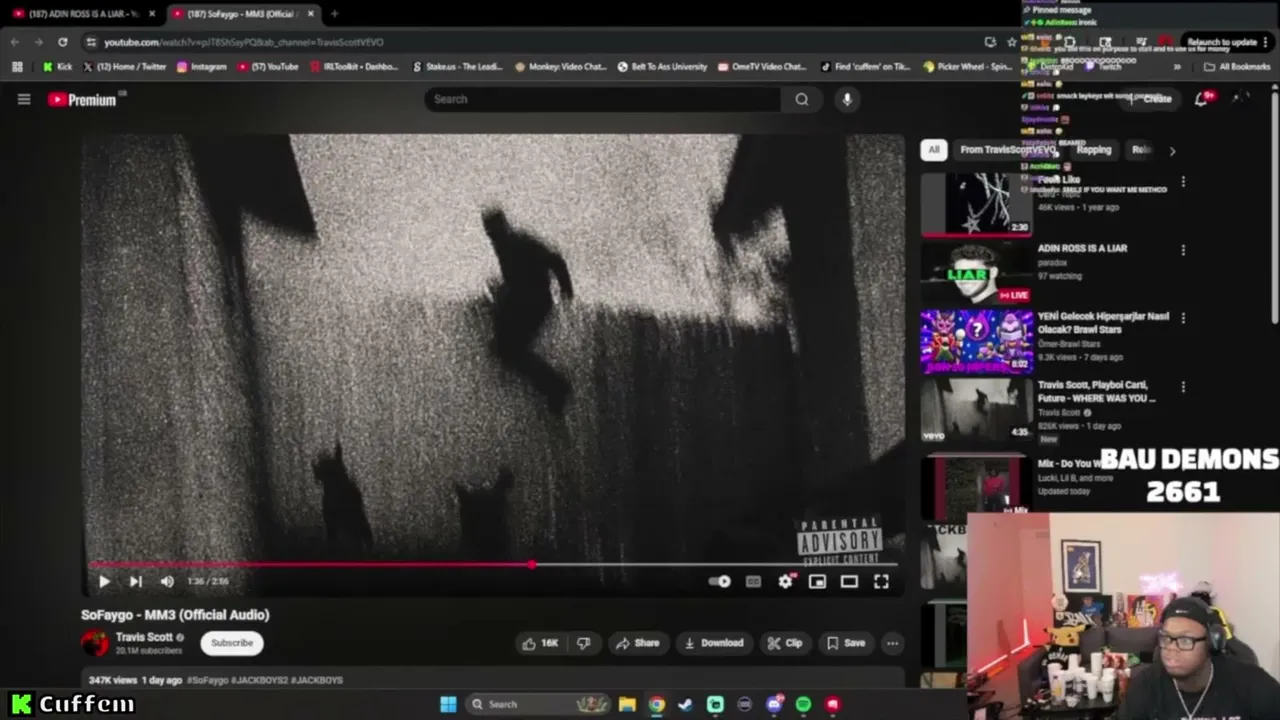The image size is (1280, 720).
Task: Open WHERE WAS YOU video thumbnail
Action: [x=976, y=409]
